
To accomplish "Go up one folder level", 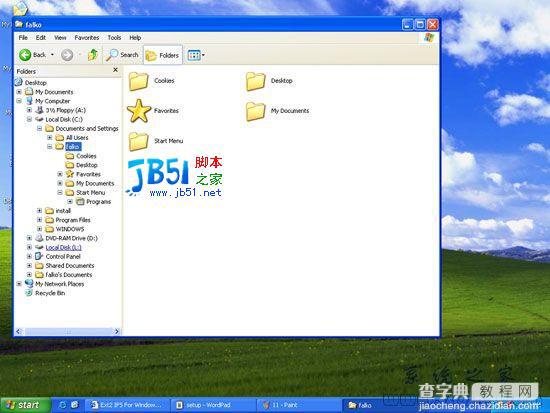I will click(x=93, y=55).
